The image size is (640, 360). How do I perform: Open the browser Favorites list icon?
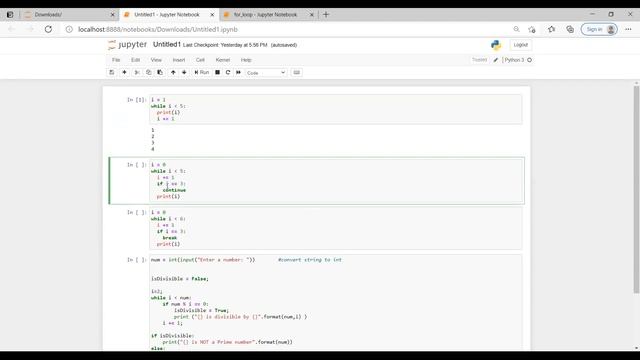551,29
